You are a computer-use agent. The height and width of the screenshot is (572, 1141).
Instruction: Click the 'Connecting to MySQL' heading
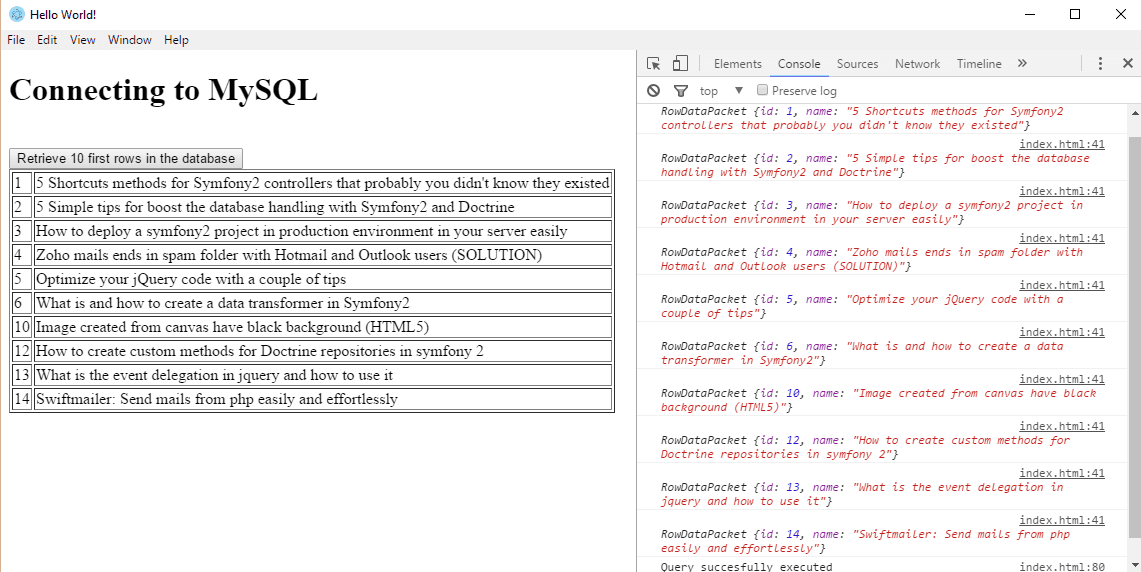[x=163, y=90]
